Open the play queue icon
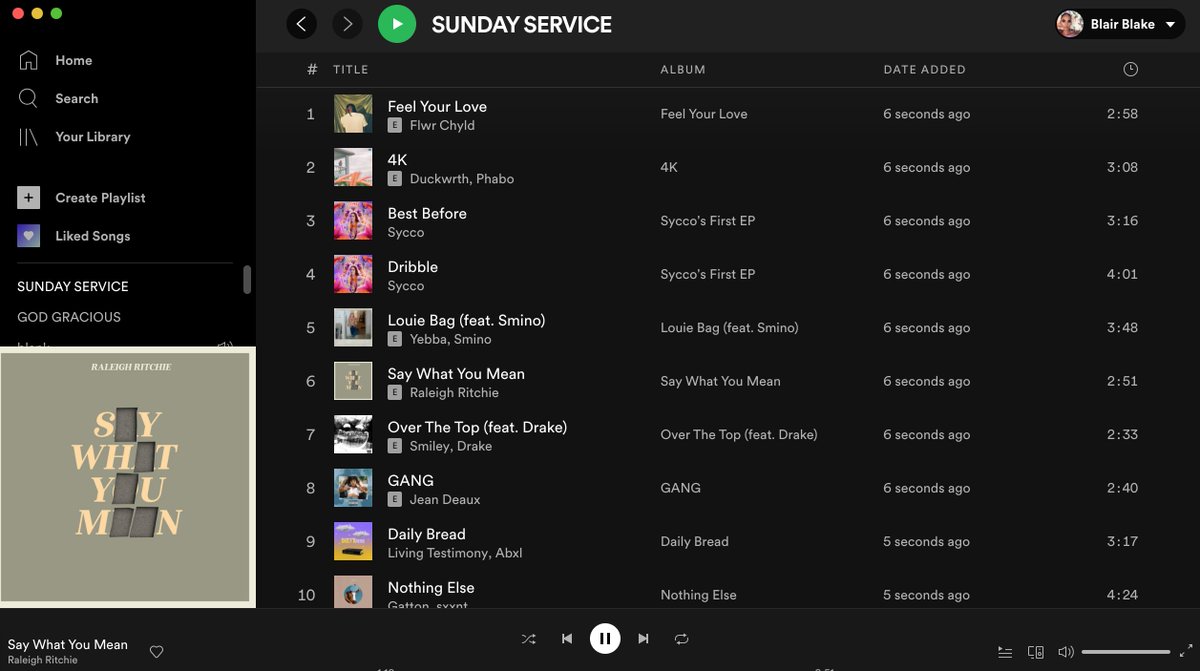This screenshot has height=671, width=1200. tap(1005, 652)
